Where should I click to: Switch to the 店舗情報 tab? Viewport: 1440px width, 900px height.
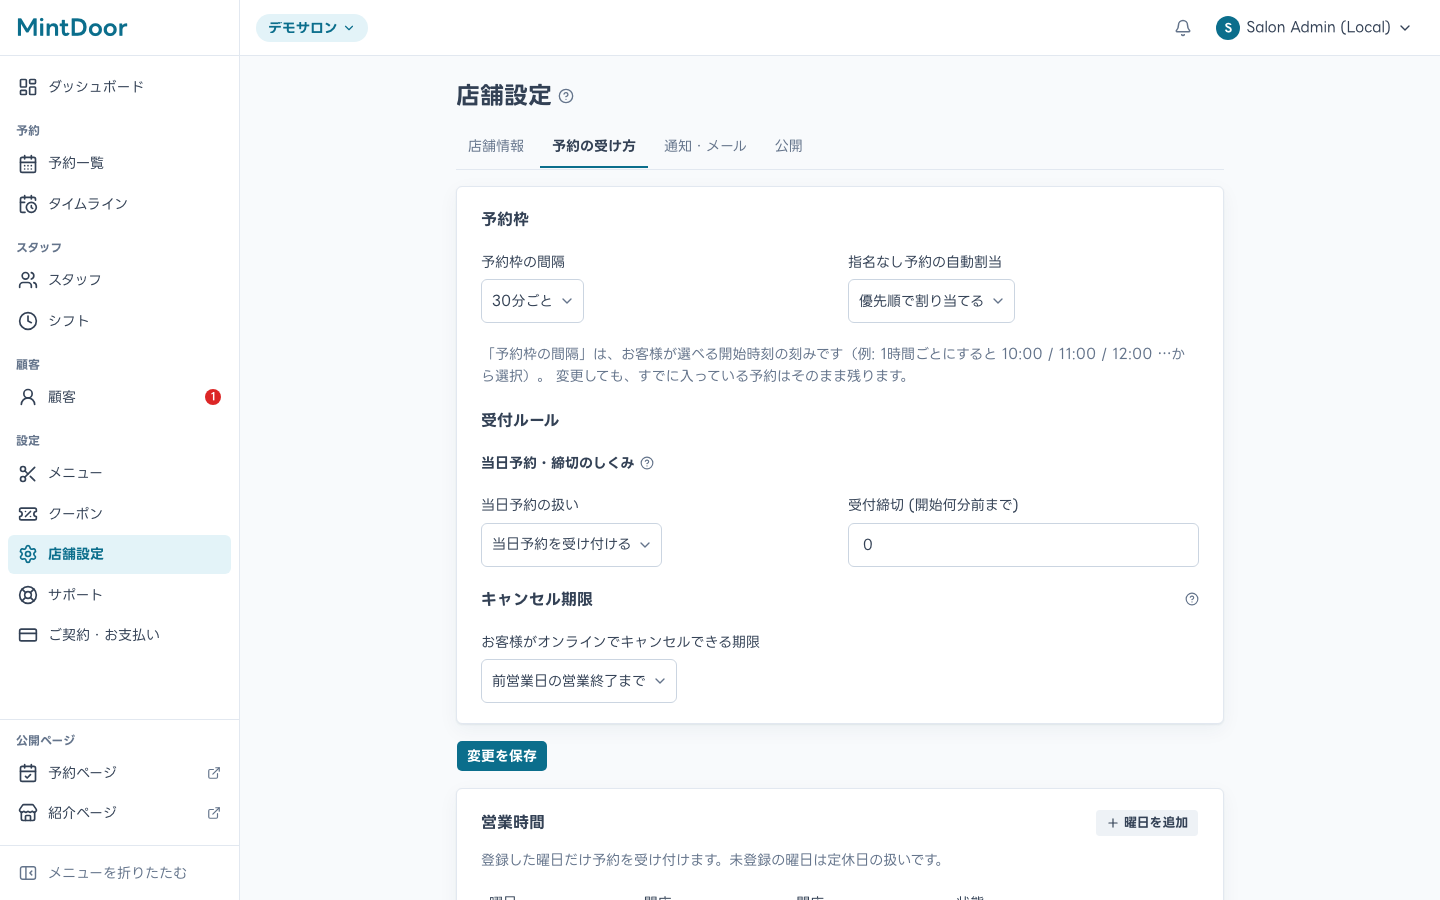pos(496,146)
